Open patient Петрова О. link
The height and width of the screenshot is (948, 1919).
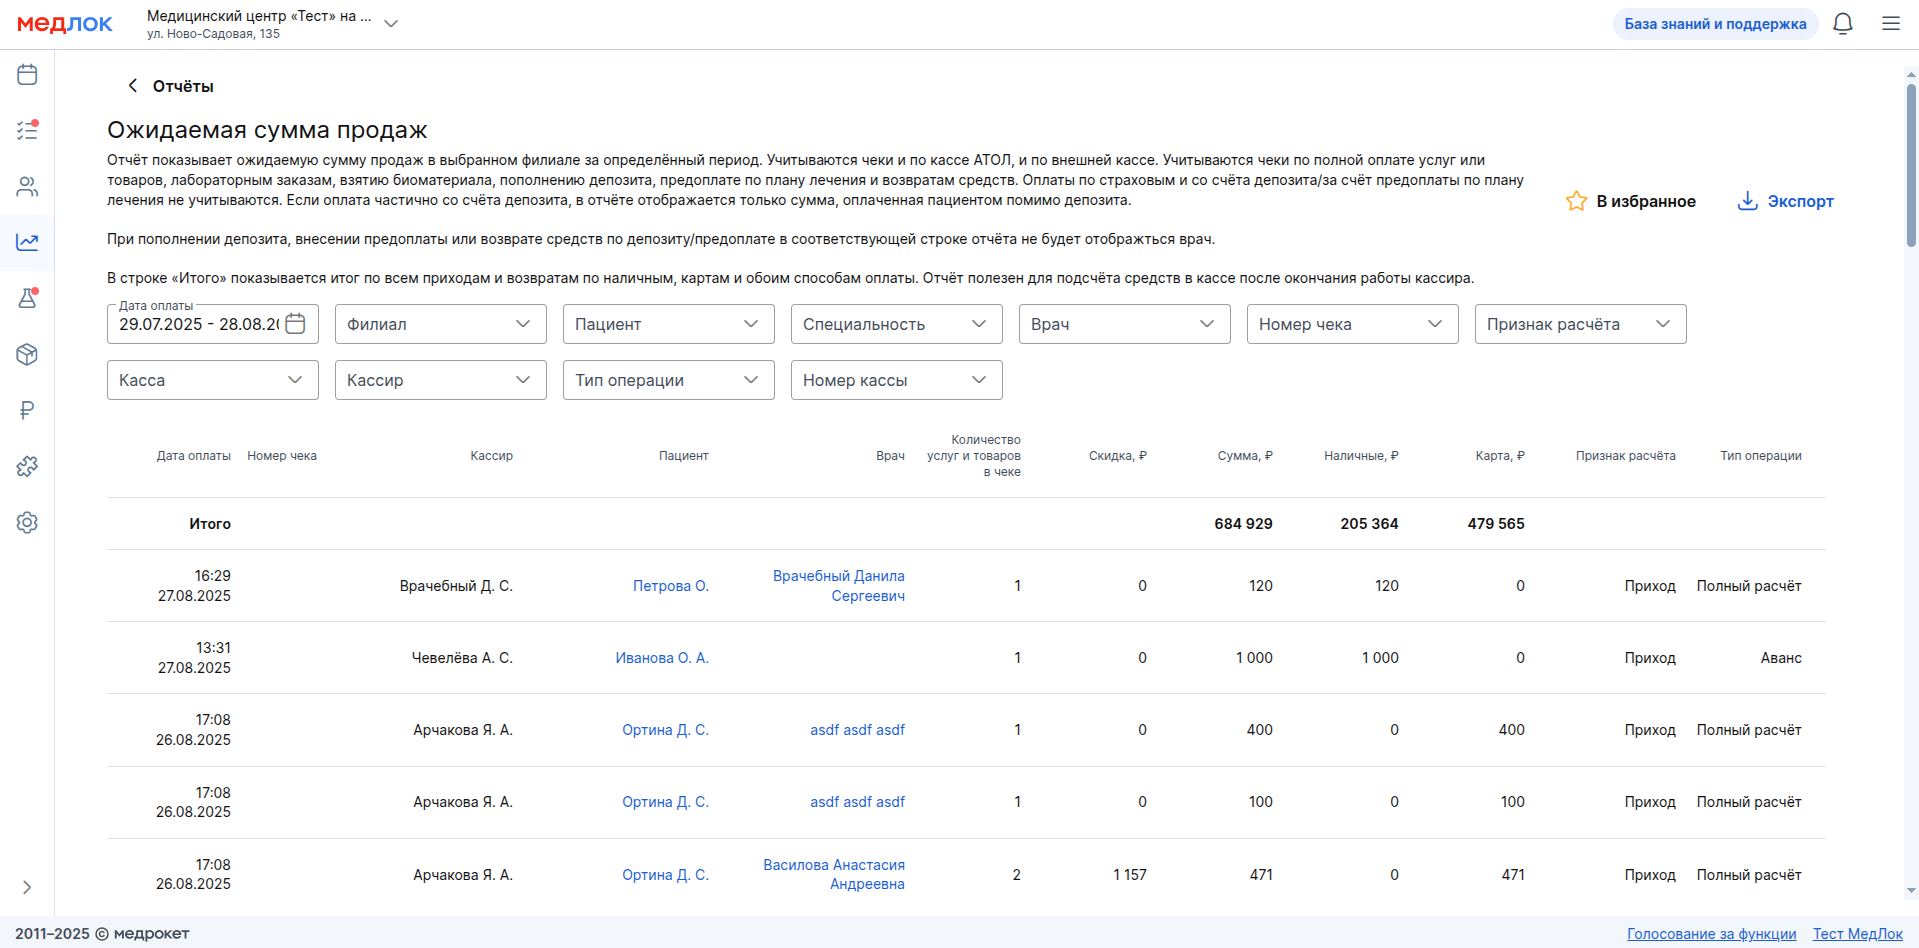[670, 586]
